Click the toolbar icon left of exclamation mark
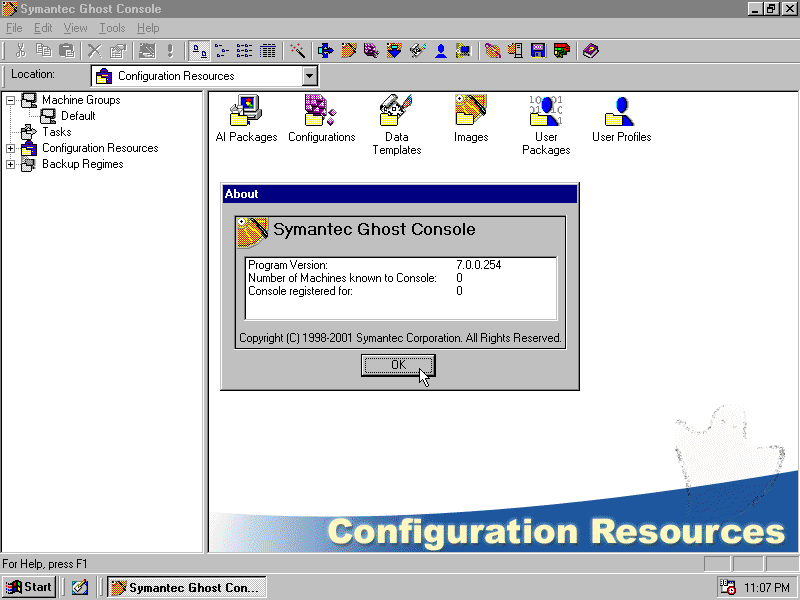Image resolution: width=800 pixels, height=600 pixels. click(x=147, y=51)
